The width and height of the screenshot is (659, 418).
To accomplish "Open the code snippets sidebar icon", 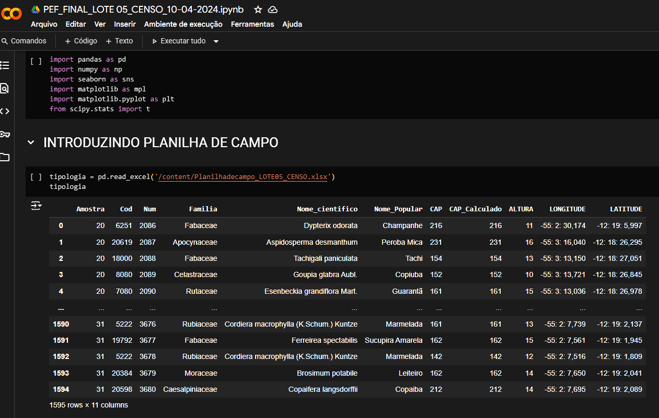I will point(5,111).
